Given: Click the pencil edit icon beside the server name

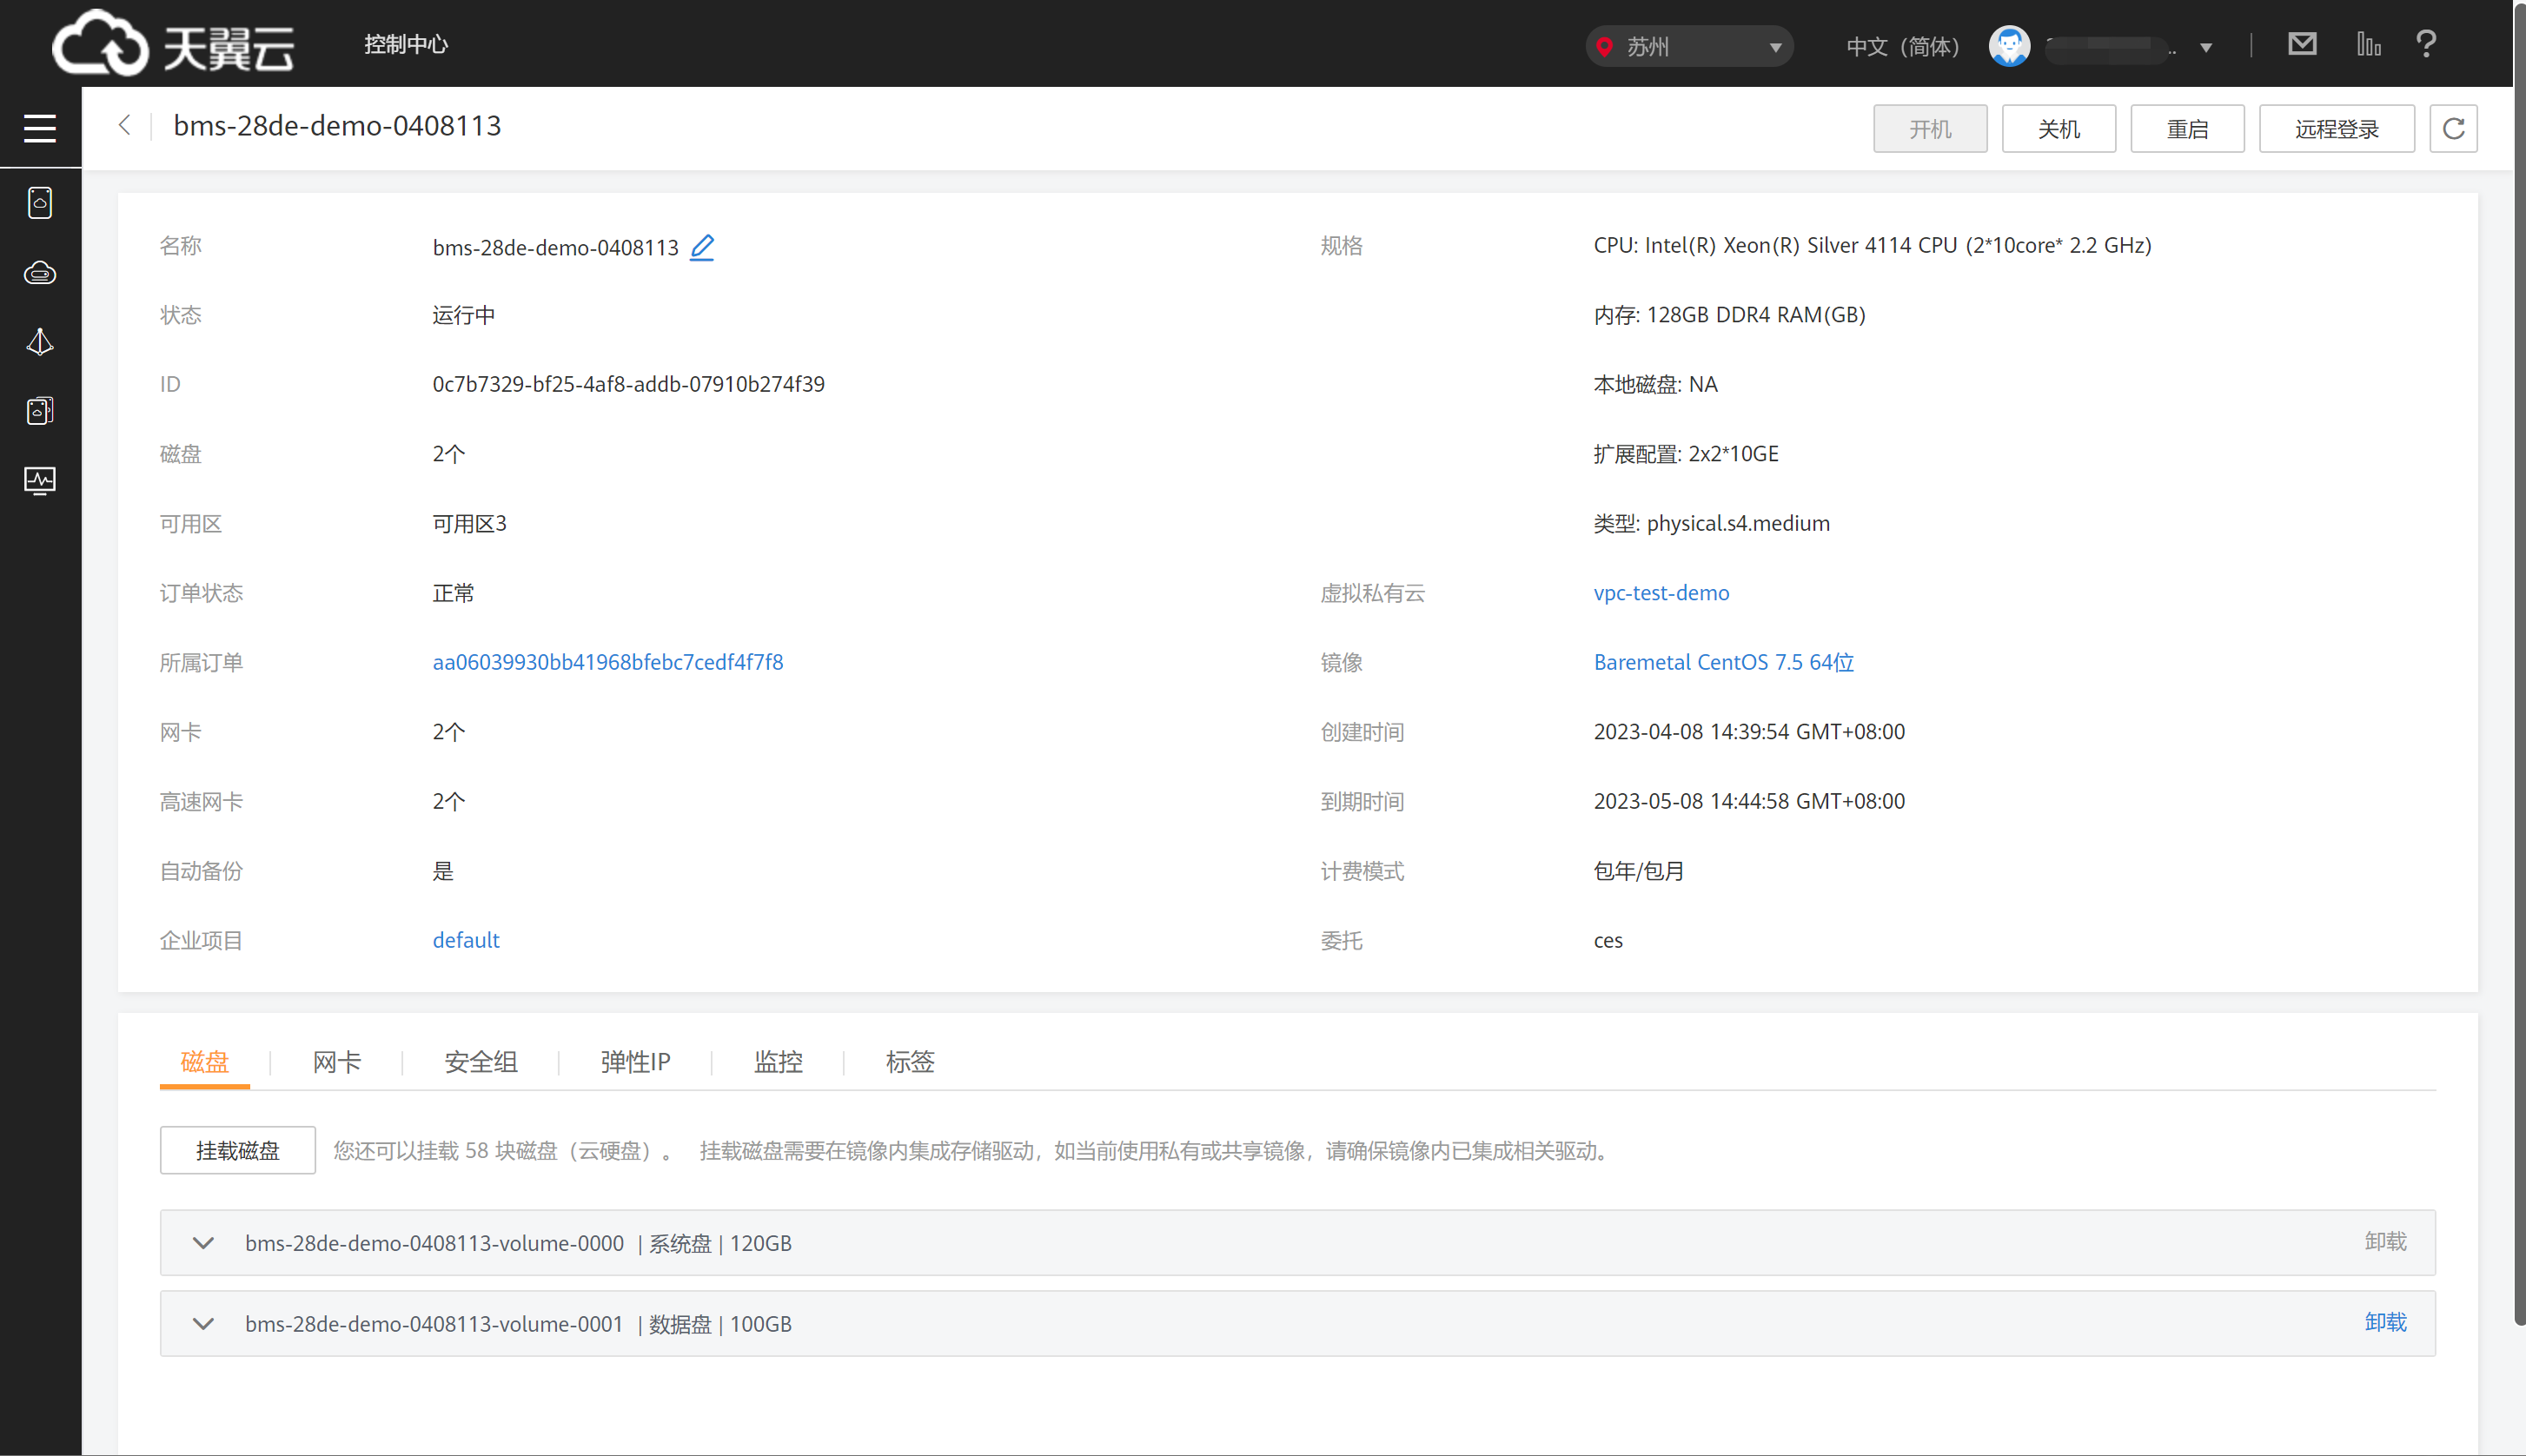Looking at the screenshot, I should (702, 247).
